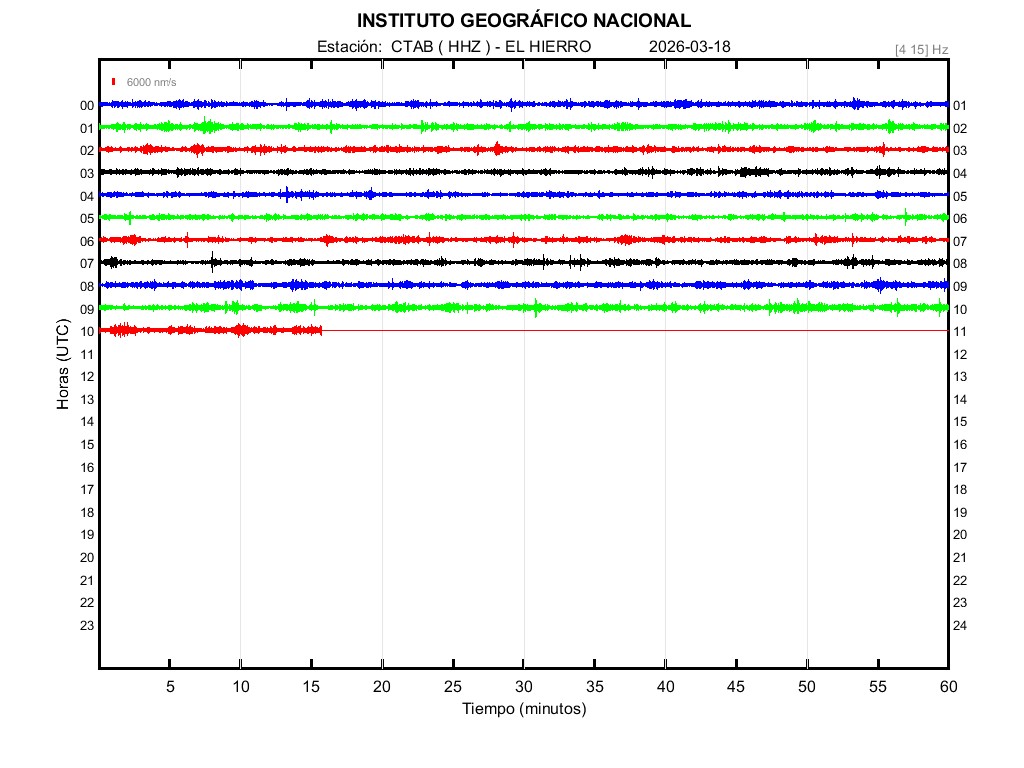Click the Horas (UTC) vertical axis label
The width and height of the screenshot is (1024, 768).
click(63, 365)
